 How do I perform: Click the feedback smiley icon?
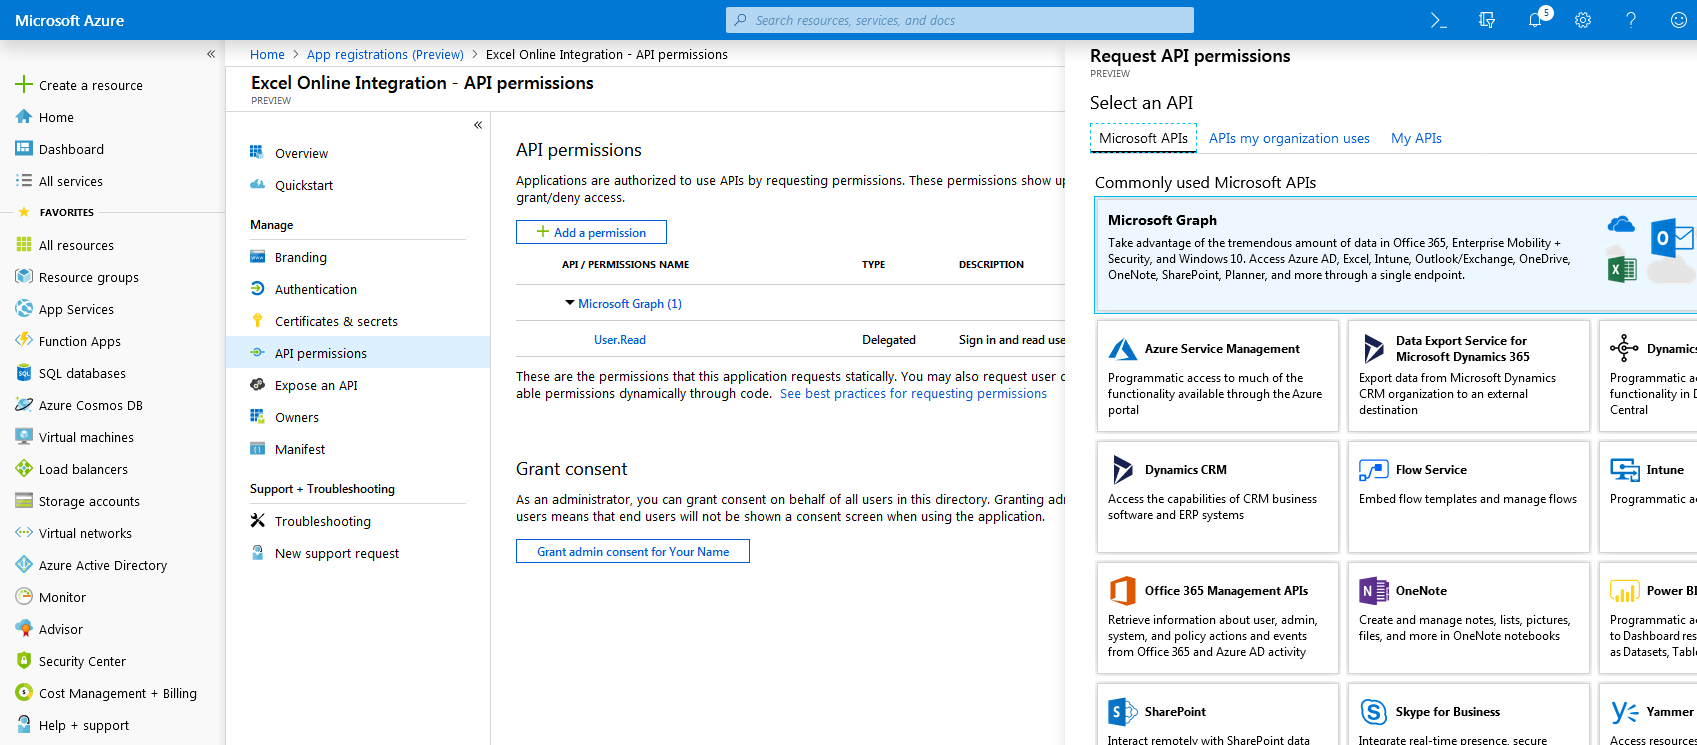tap(1678, 20)
